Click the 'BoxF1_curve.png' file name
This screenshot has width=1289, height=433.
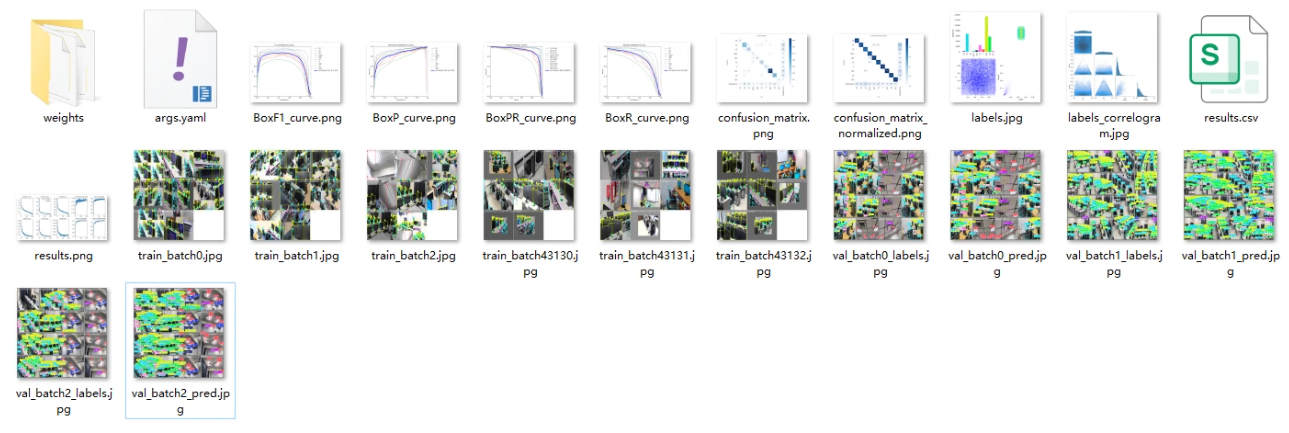tap(297, 118)
